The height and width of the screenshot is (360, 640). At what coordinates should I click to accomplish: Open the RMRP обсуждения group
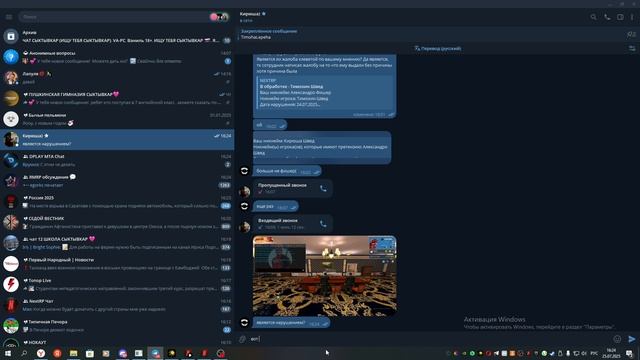pyautogui.click(x=117, y=181)
